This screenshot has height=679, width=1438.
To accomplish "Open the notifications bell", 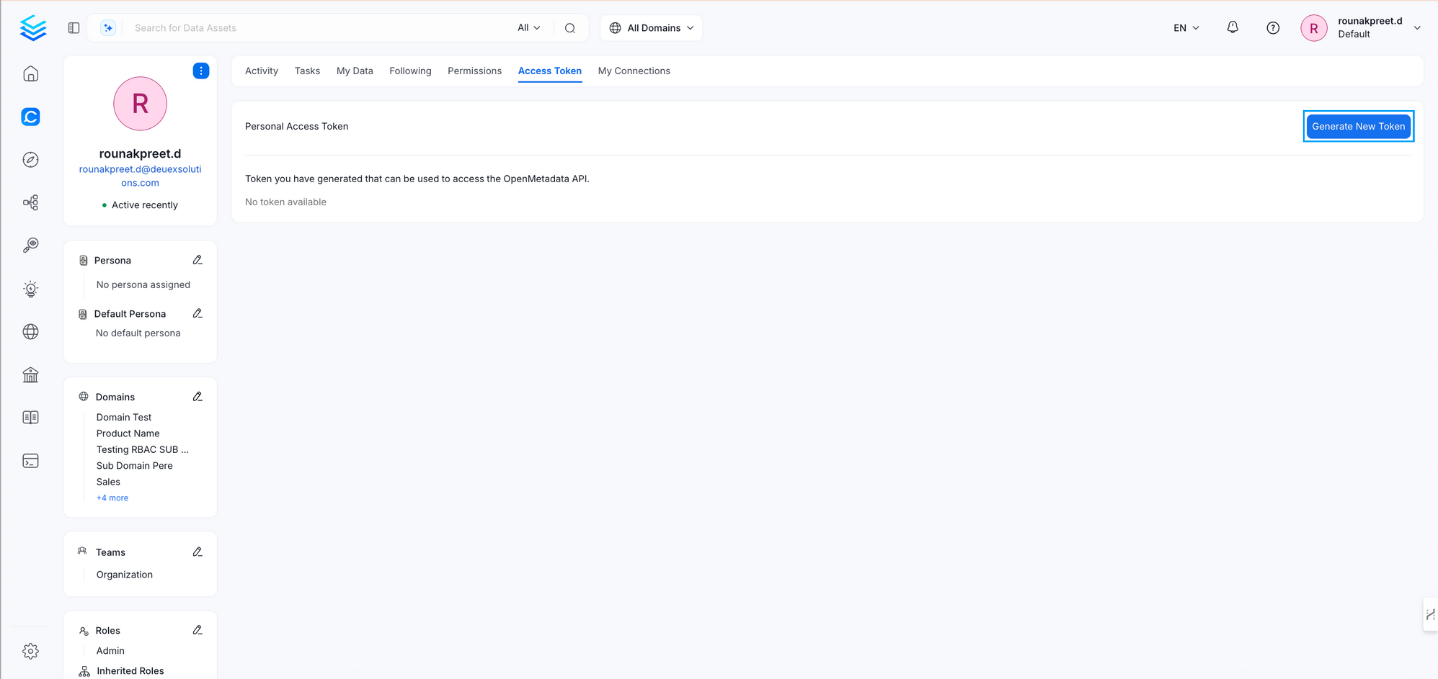I will click(1233, 28).
